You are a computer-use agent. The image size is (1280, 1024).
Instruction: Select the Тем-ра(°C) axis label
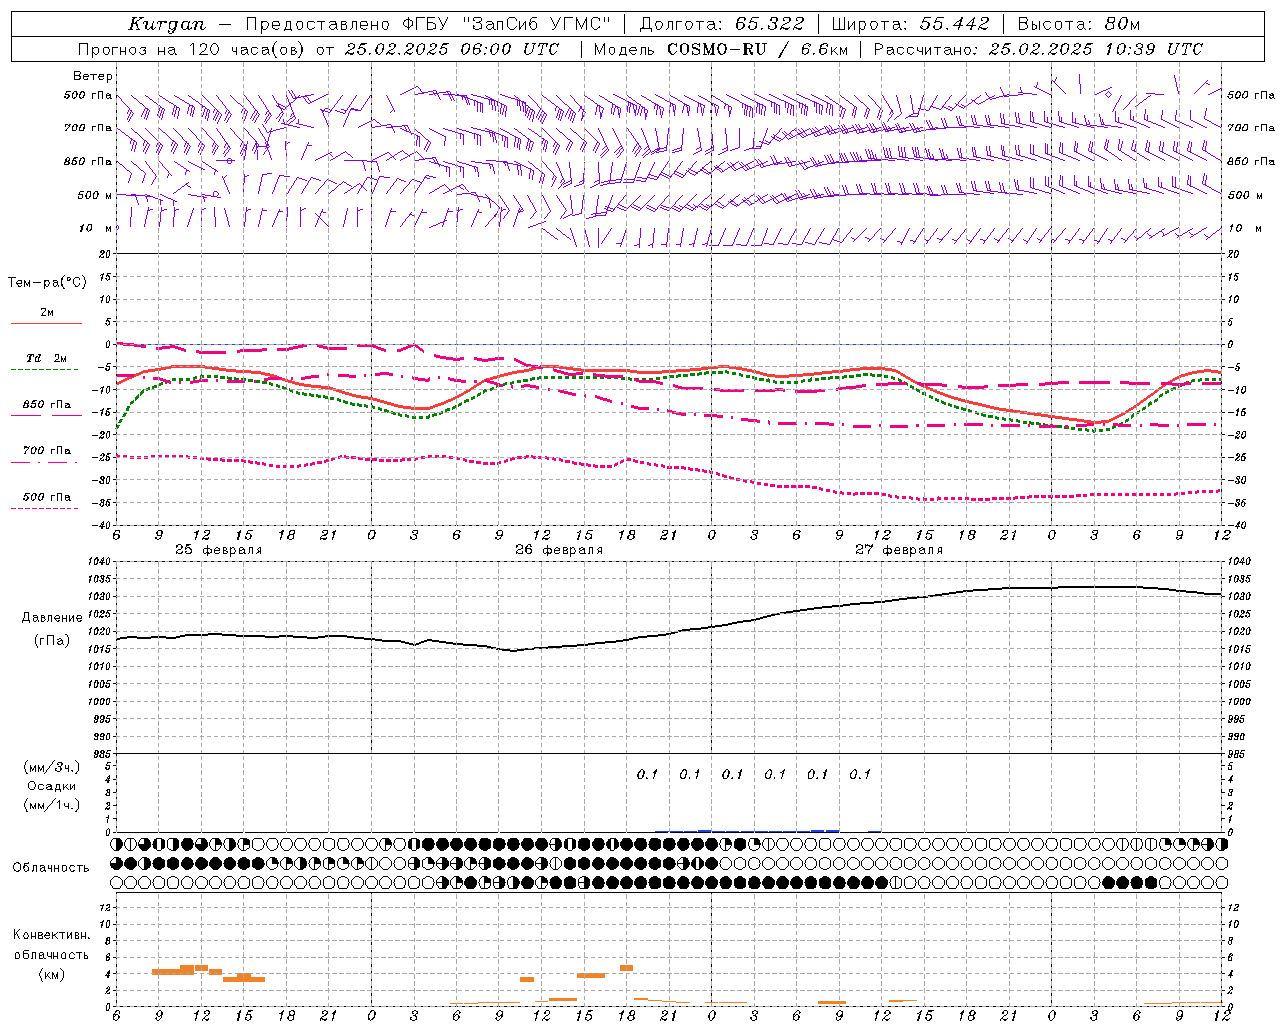click(47, 283)
